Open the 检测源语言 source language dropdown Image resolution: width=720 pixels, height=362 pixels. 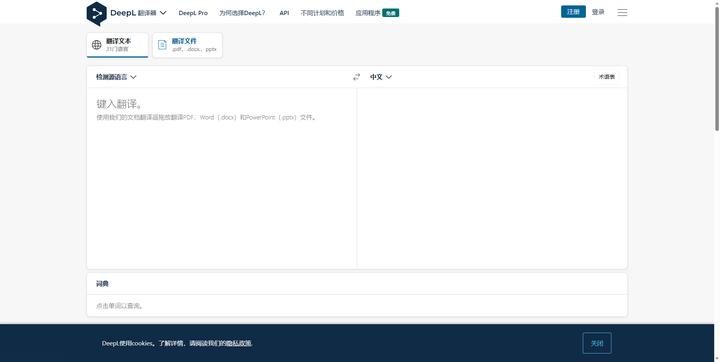[116, 77]
